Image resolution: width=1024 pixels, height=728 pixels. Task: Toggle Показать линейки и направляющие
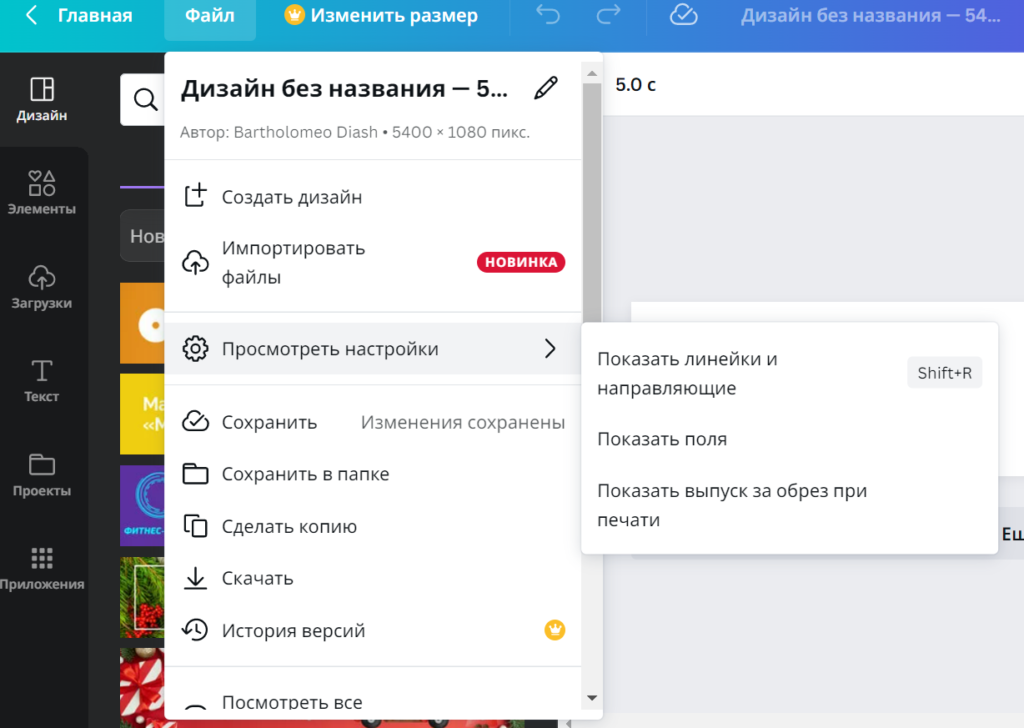coord(688,373)
